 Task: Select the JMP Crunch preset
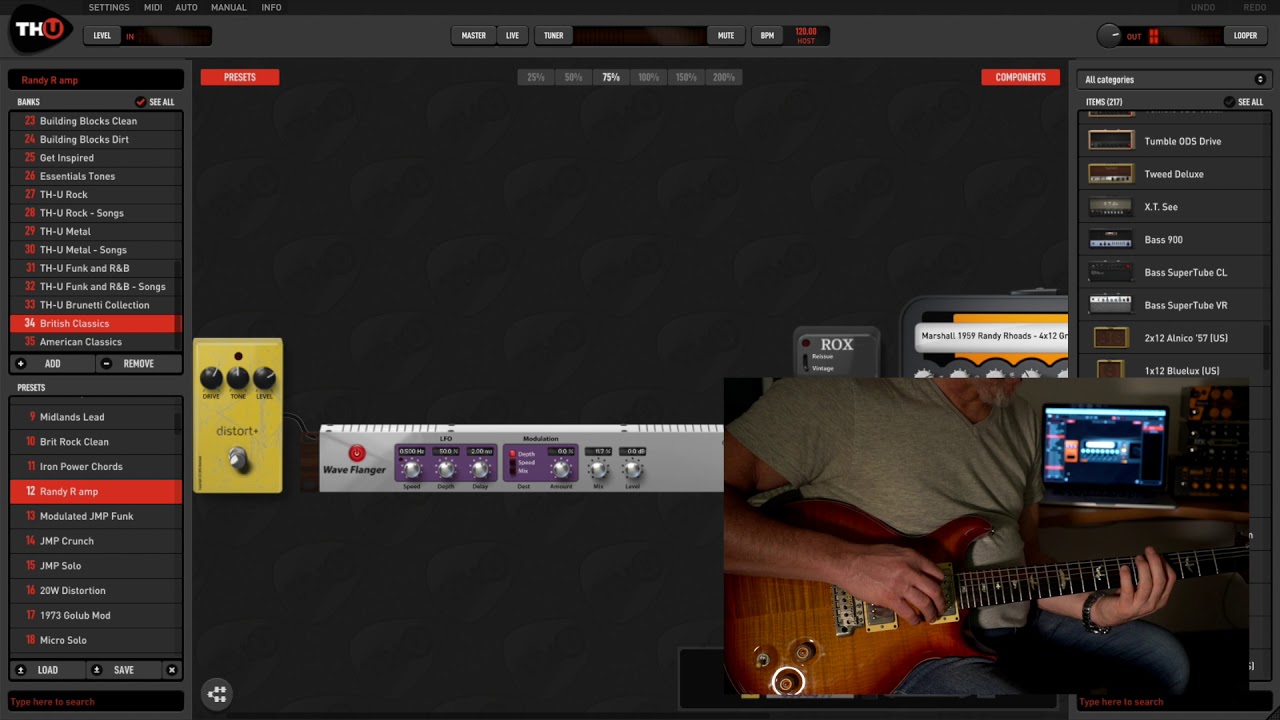(x=96, y=541)
